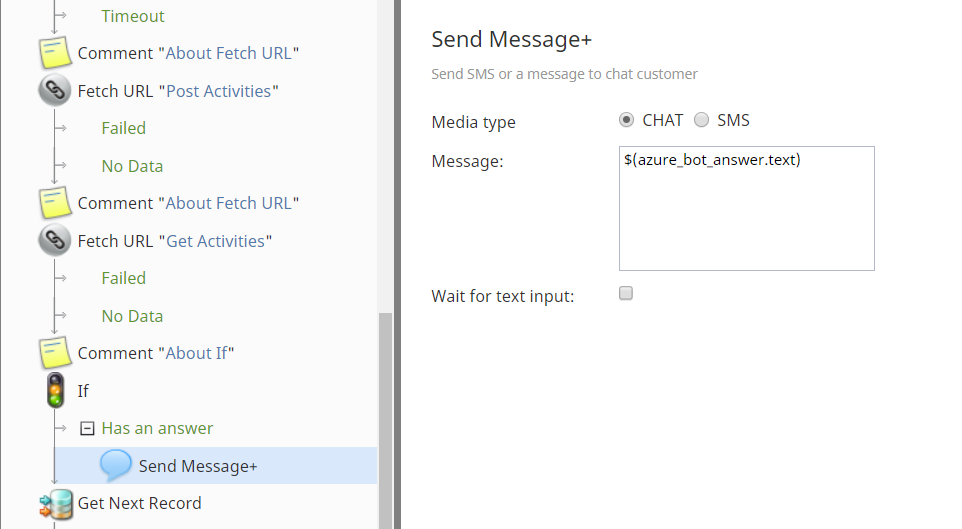Viewport: 962px width, 529px height.
Task: Select the No Data exit under Post Activities
Action: click(x=132, y=166)
